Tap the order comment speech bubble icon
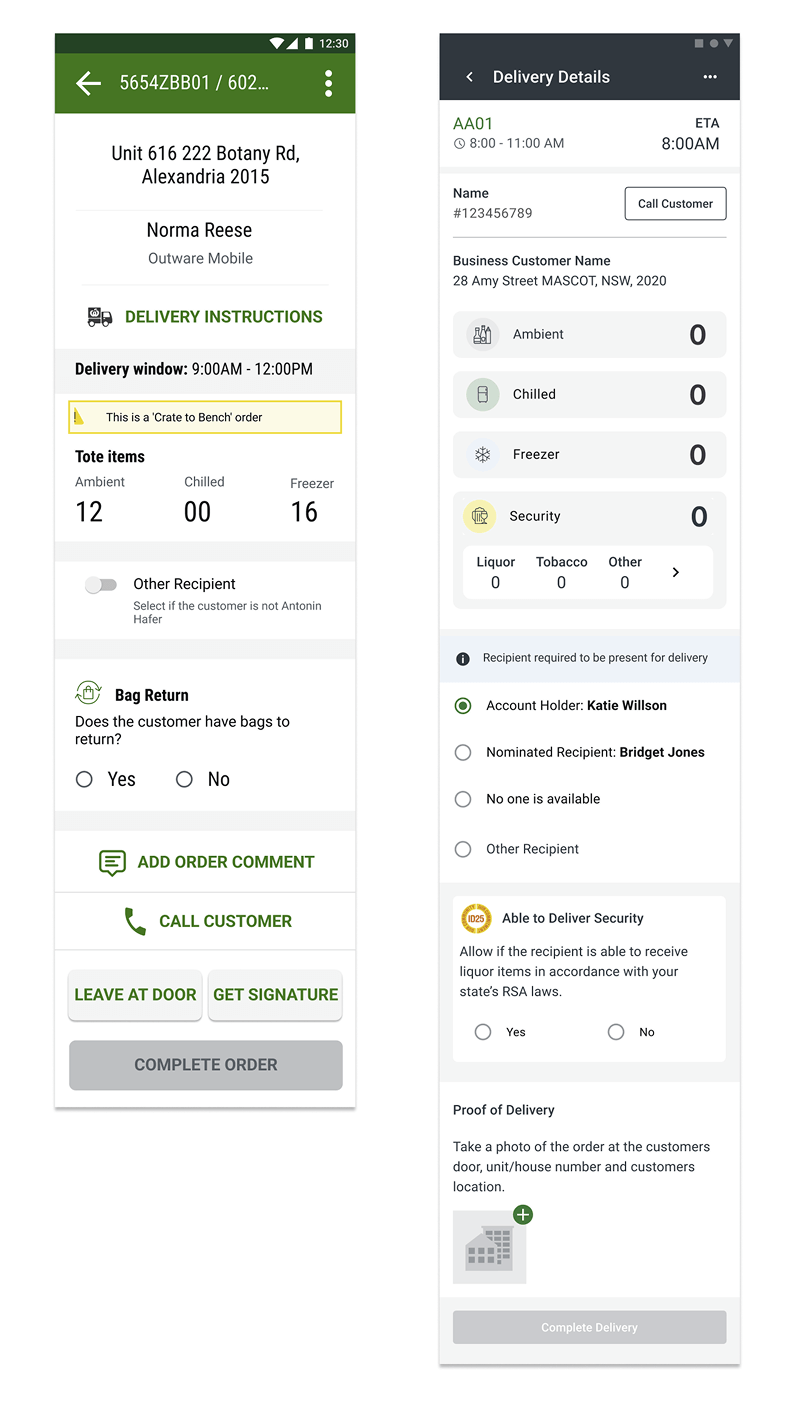This screenshot has height=1404, width=800. point(112,862)
